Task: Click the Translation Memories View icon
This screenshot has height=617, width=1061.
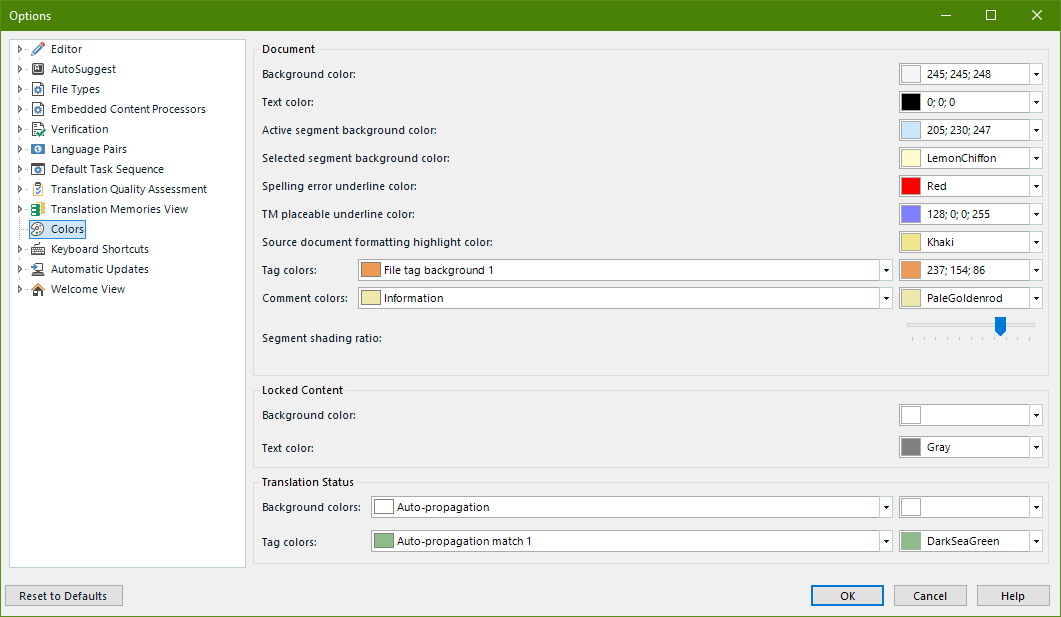Action: coord(38,209)
